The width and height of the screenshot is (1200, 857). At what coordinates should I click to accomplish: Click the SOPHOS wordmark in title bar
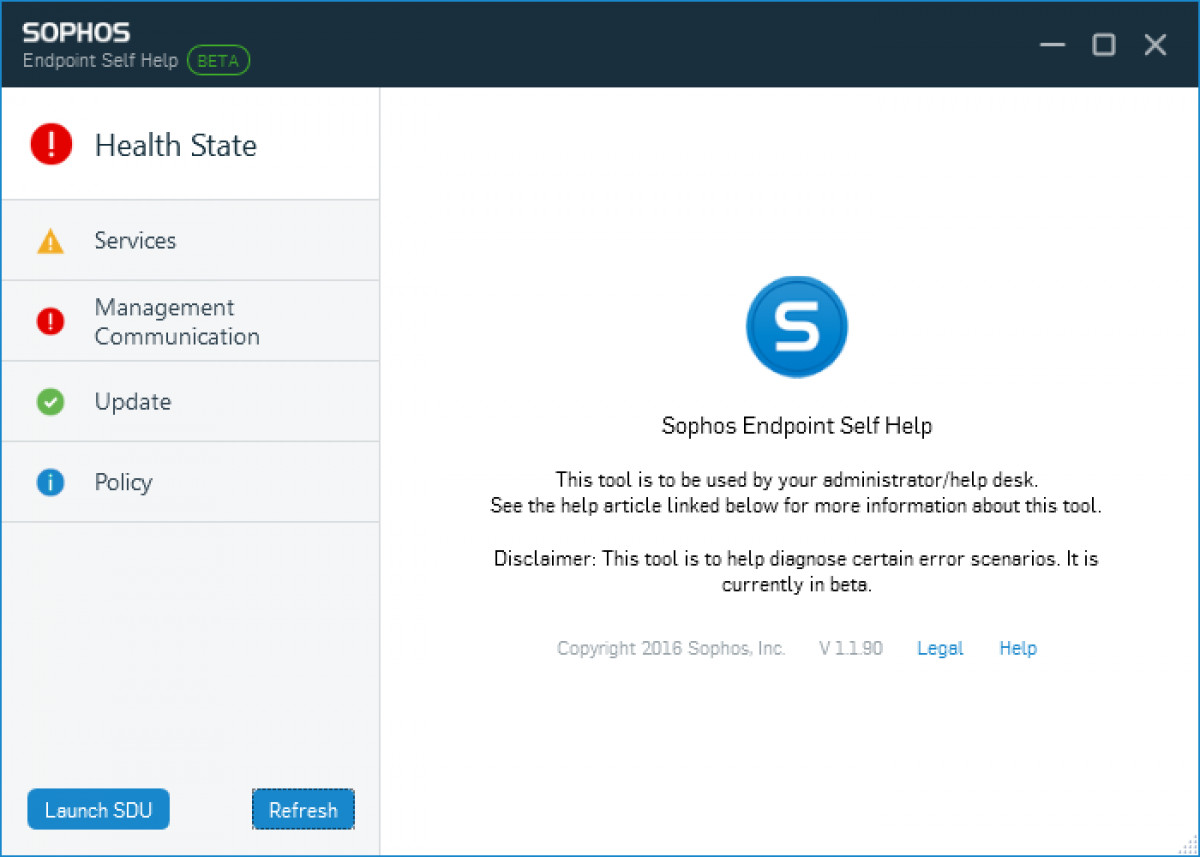pos(77,33)
